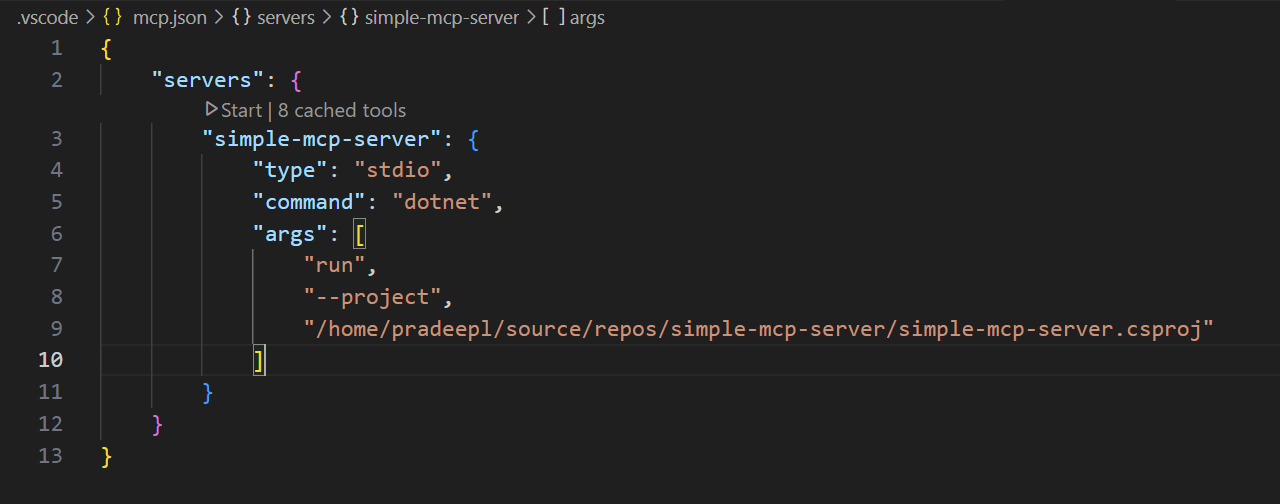Click line number 1 in the gutter
This screenshot has height=504, width=1280.
[56, 48]
